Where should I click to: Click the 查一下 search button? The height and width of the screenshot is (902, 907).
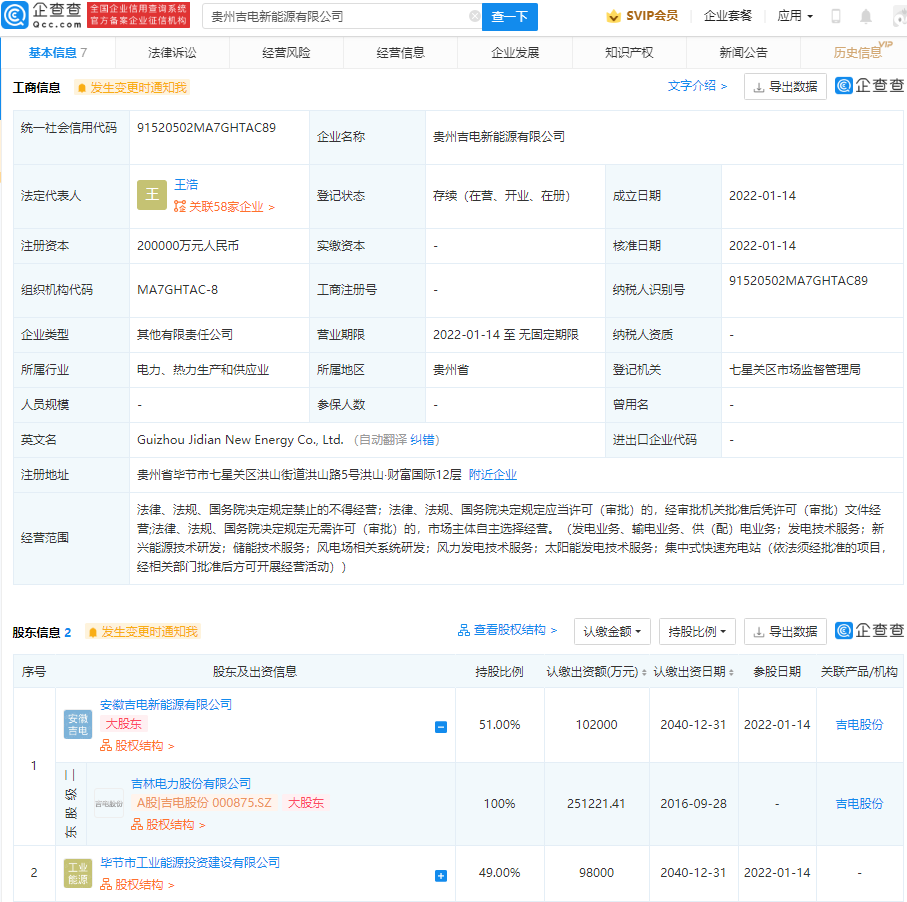point(512,17)
